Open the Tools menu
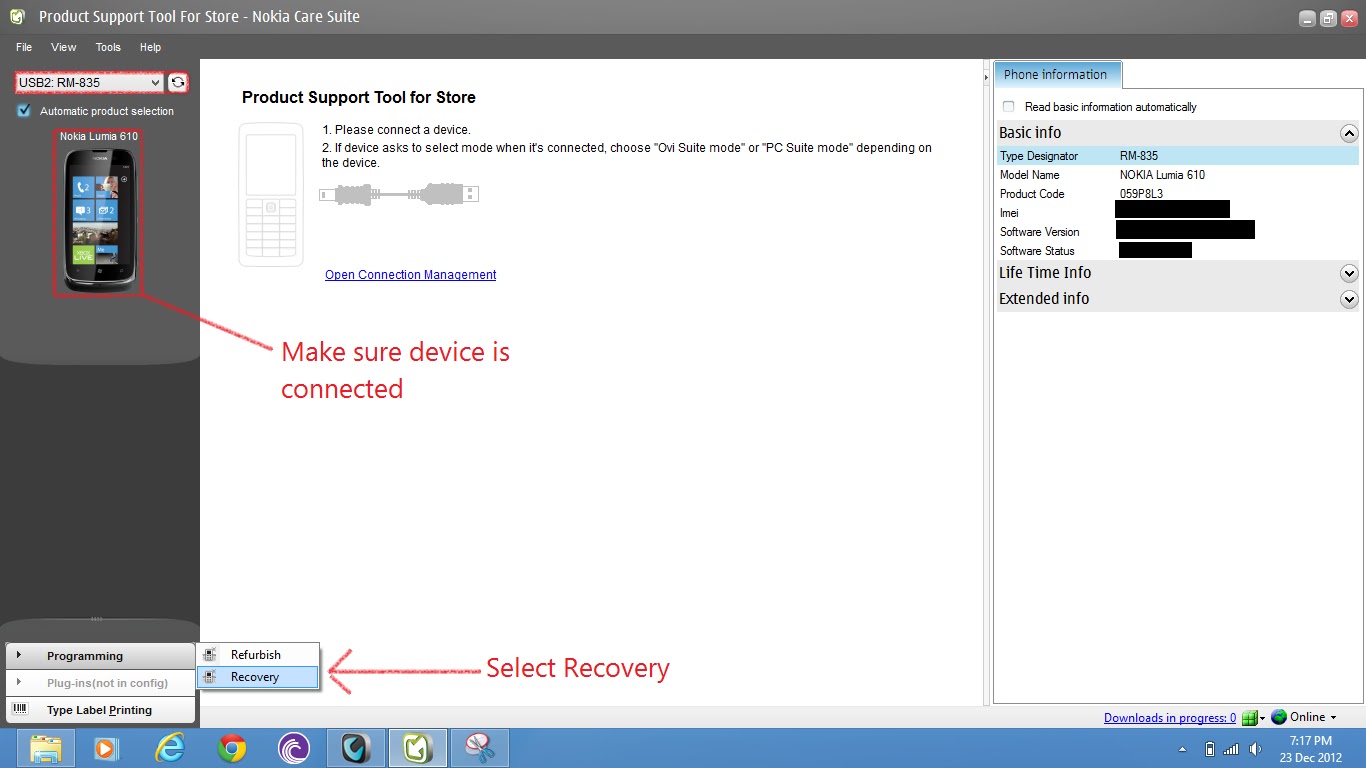 [x=108, y=47]
